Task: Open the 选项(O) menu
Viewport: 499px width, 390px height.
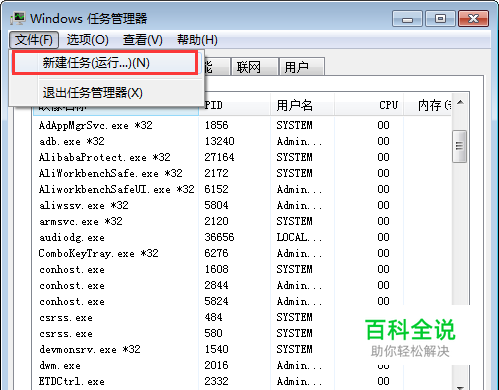Action: (88, 40)
